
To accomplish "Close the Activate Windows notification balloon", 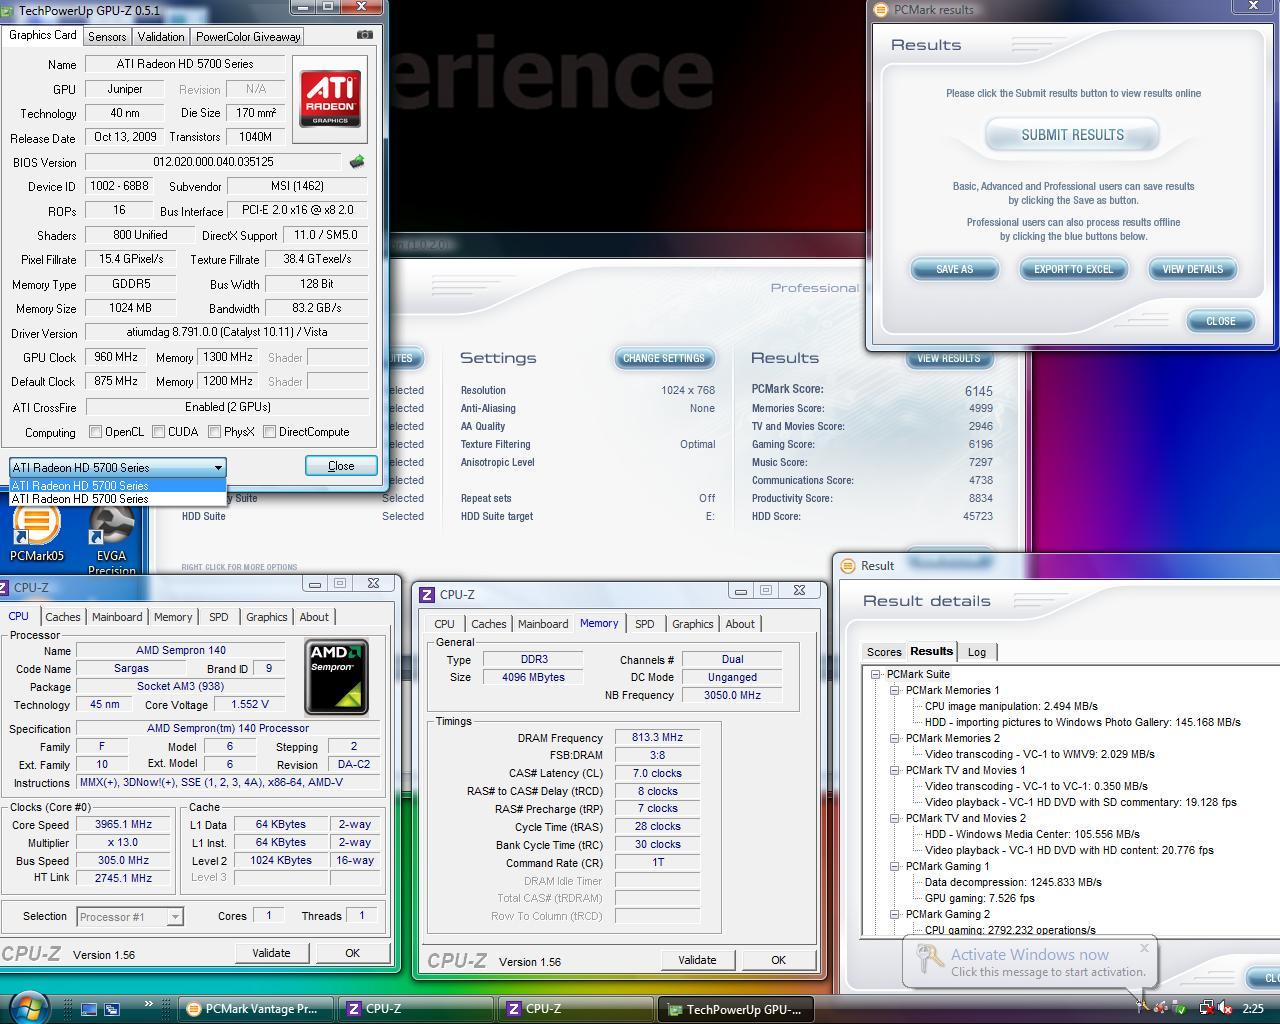I will [1144, 947].
